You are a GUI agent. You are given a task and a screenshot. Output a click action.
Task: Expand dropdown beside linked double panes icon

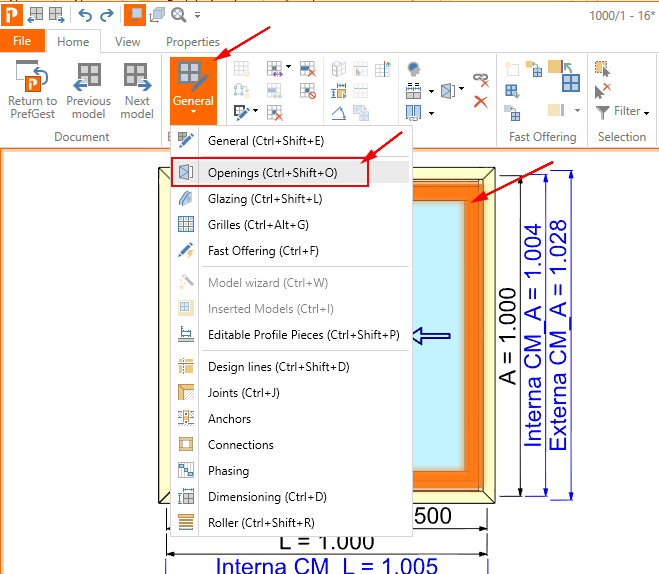click(x=431, y=113)
